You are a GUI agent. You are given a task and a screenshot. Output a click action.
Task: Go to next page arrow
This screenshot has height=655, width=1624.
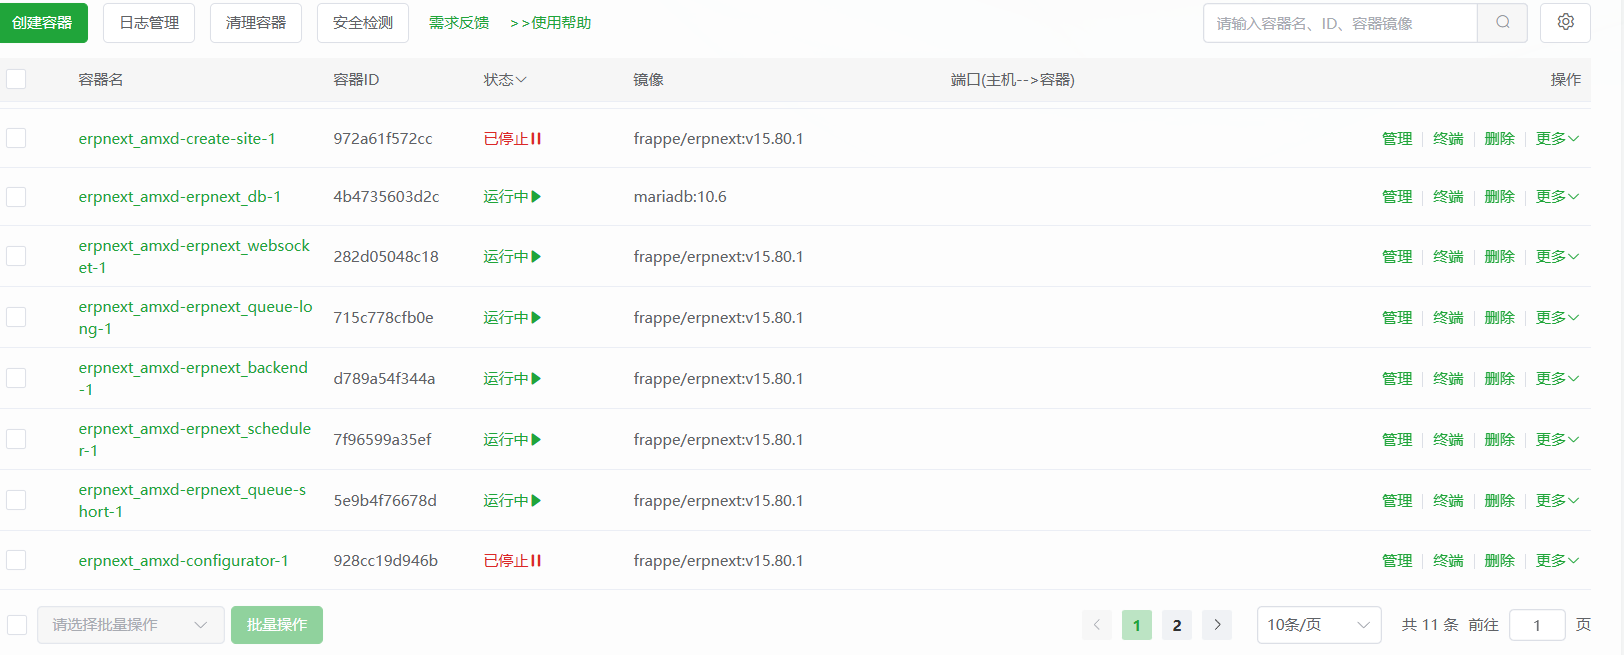tap(1217, 625)
